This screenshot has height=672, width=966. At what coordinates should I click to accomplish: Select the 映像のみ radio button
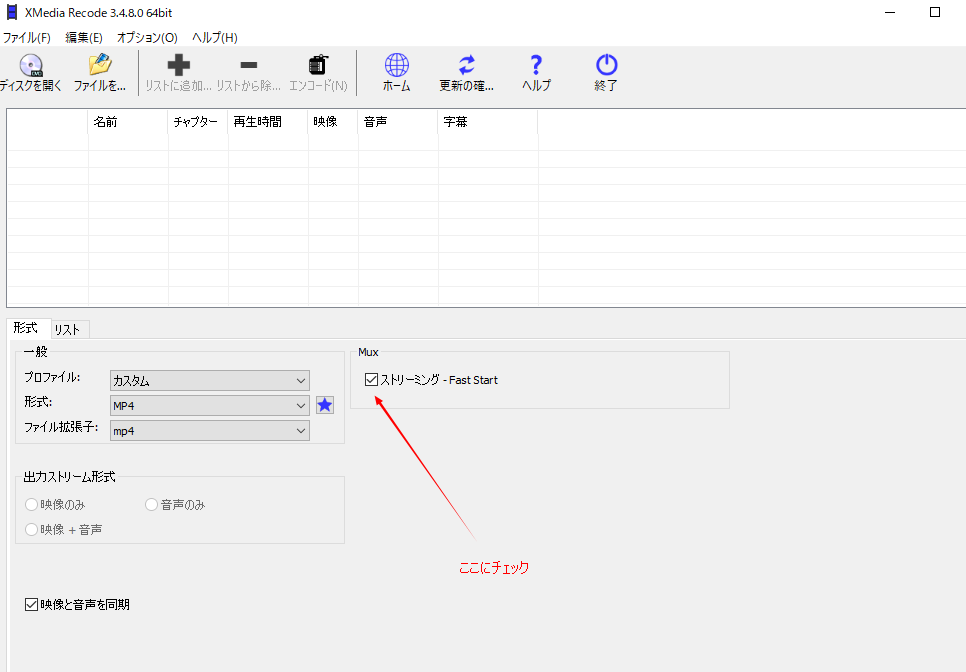tap(32, 505)
